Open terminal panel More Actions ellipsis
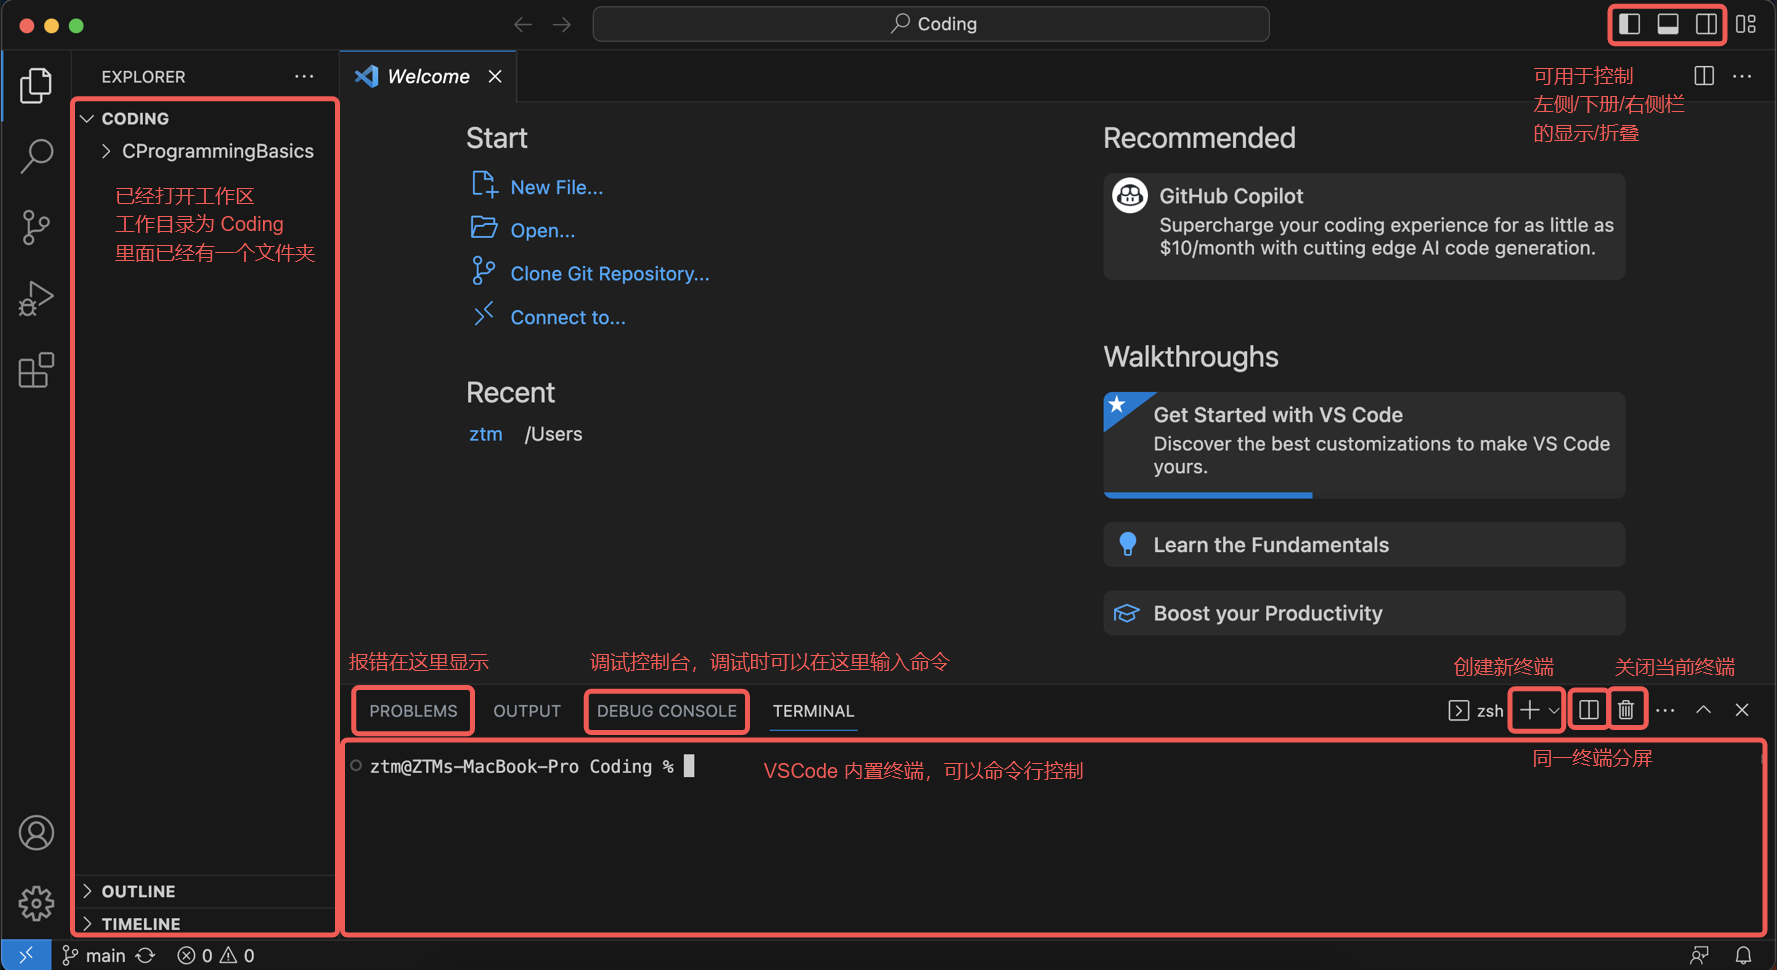The width and height of the screenshot is (1777, 970). tap(1665, 710)
